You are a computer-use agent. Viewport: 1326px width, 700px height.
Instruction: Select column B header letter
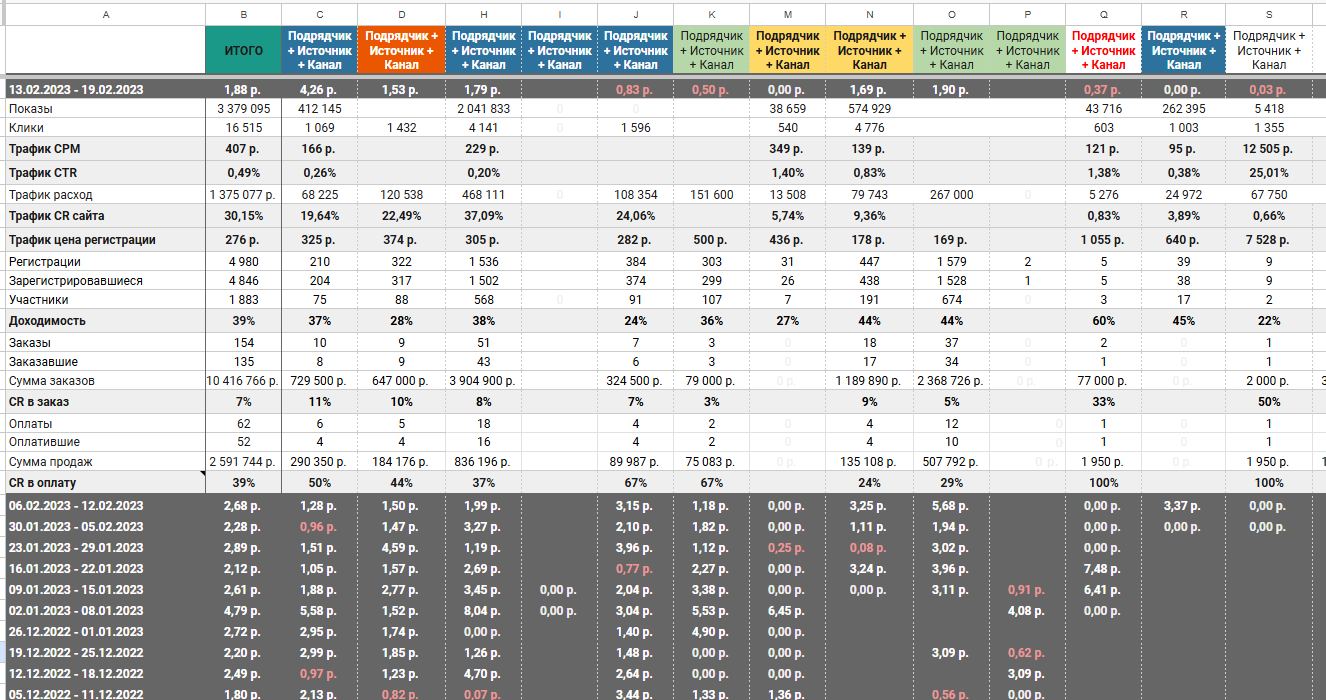243,13
